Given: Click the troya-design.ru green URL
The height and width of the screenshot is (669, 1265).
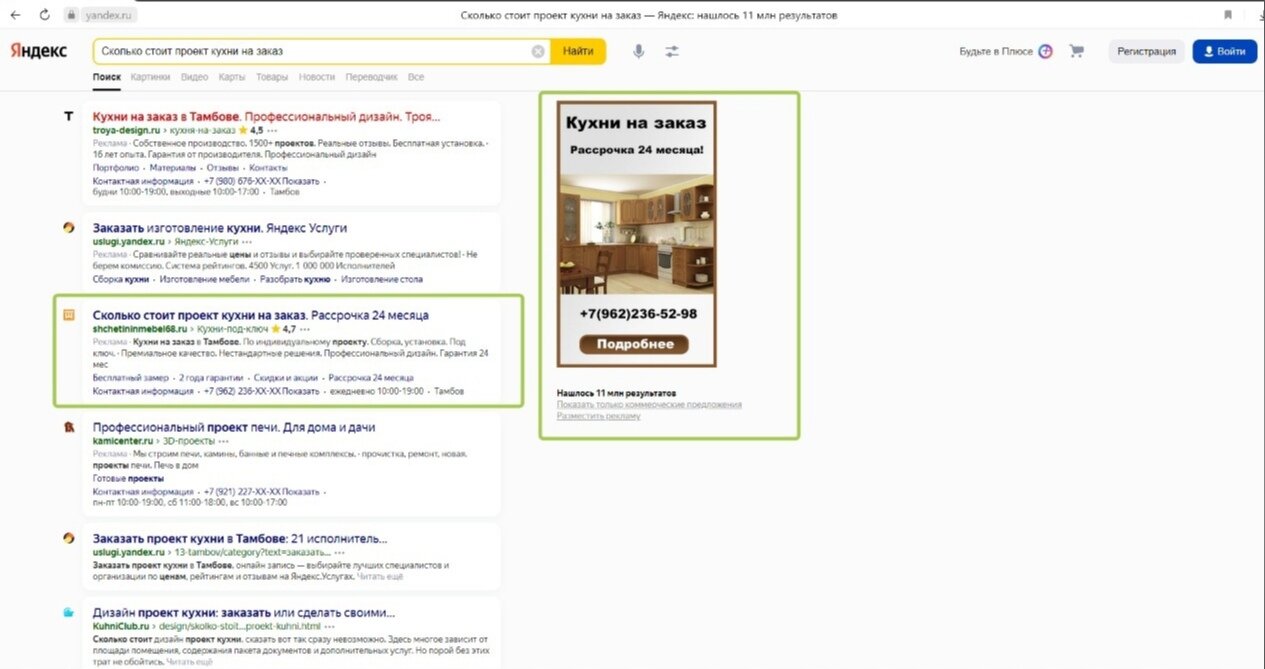Looking at the screenshot, I should [126, 130].
